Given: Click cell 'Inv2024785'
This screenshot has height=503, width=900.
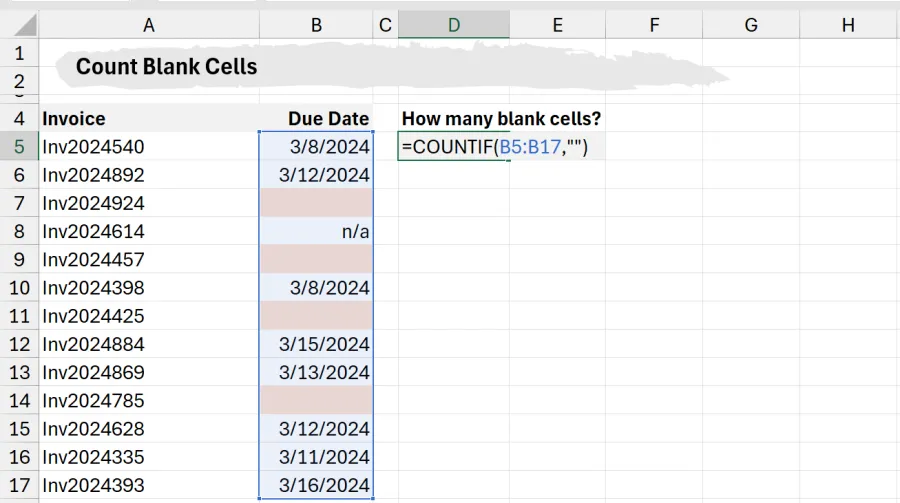Looking at the screenshot, I should [x=149, y=400].
